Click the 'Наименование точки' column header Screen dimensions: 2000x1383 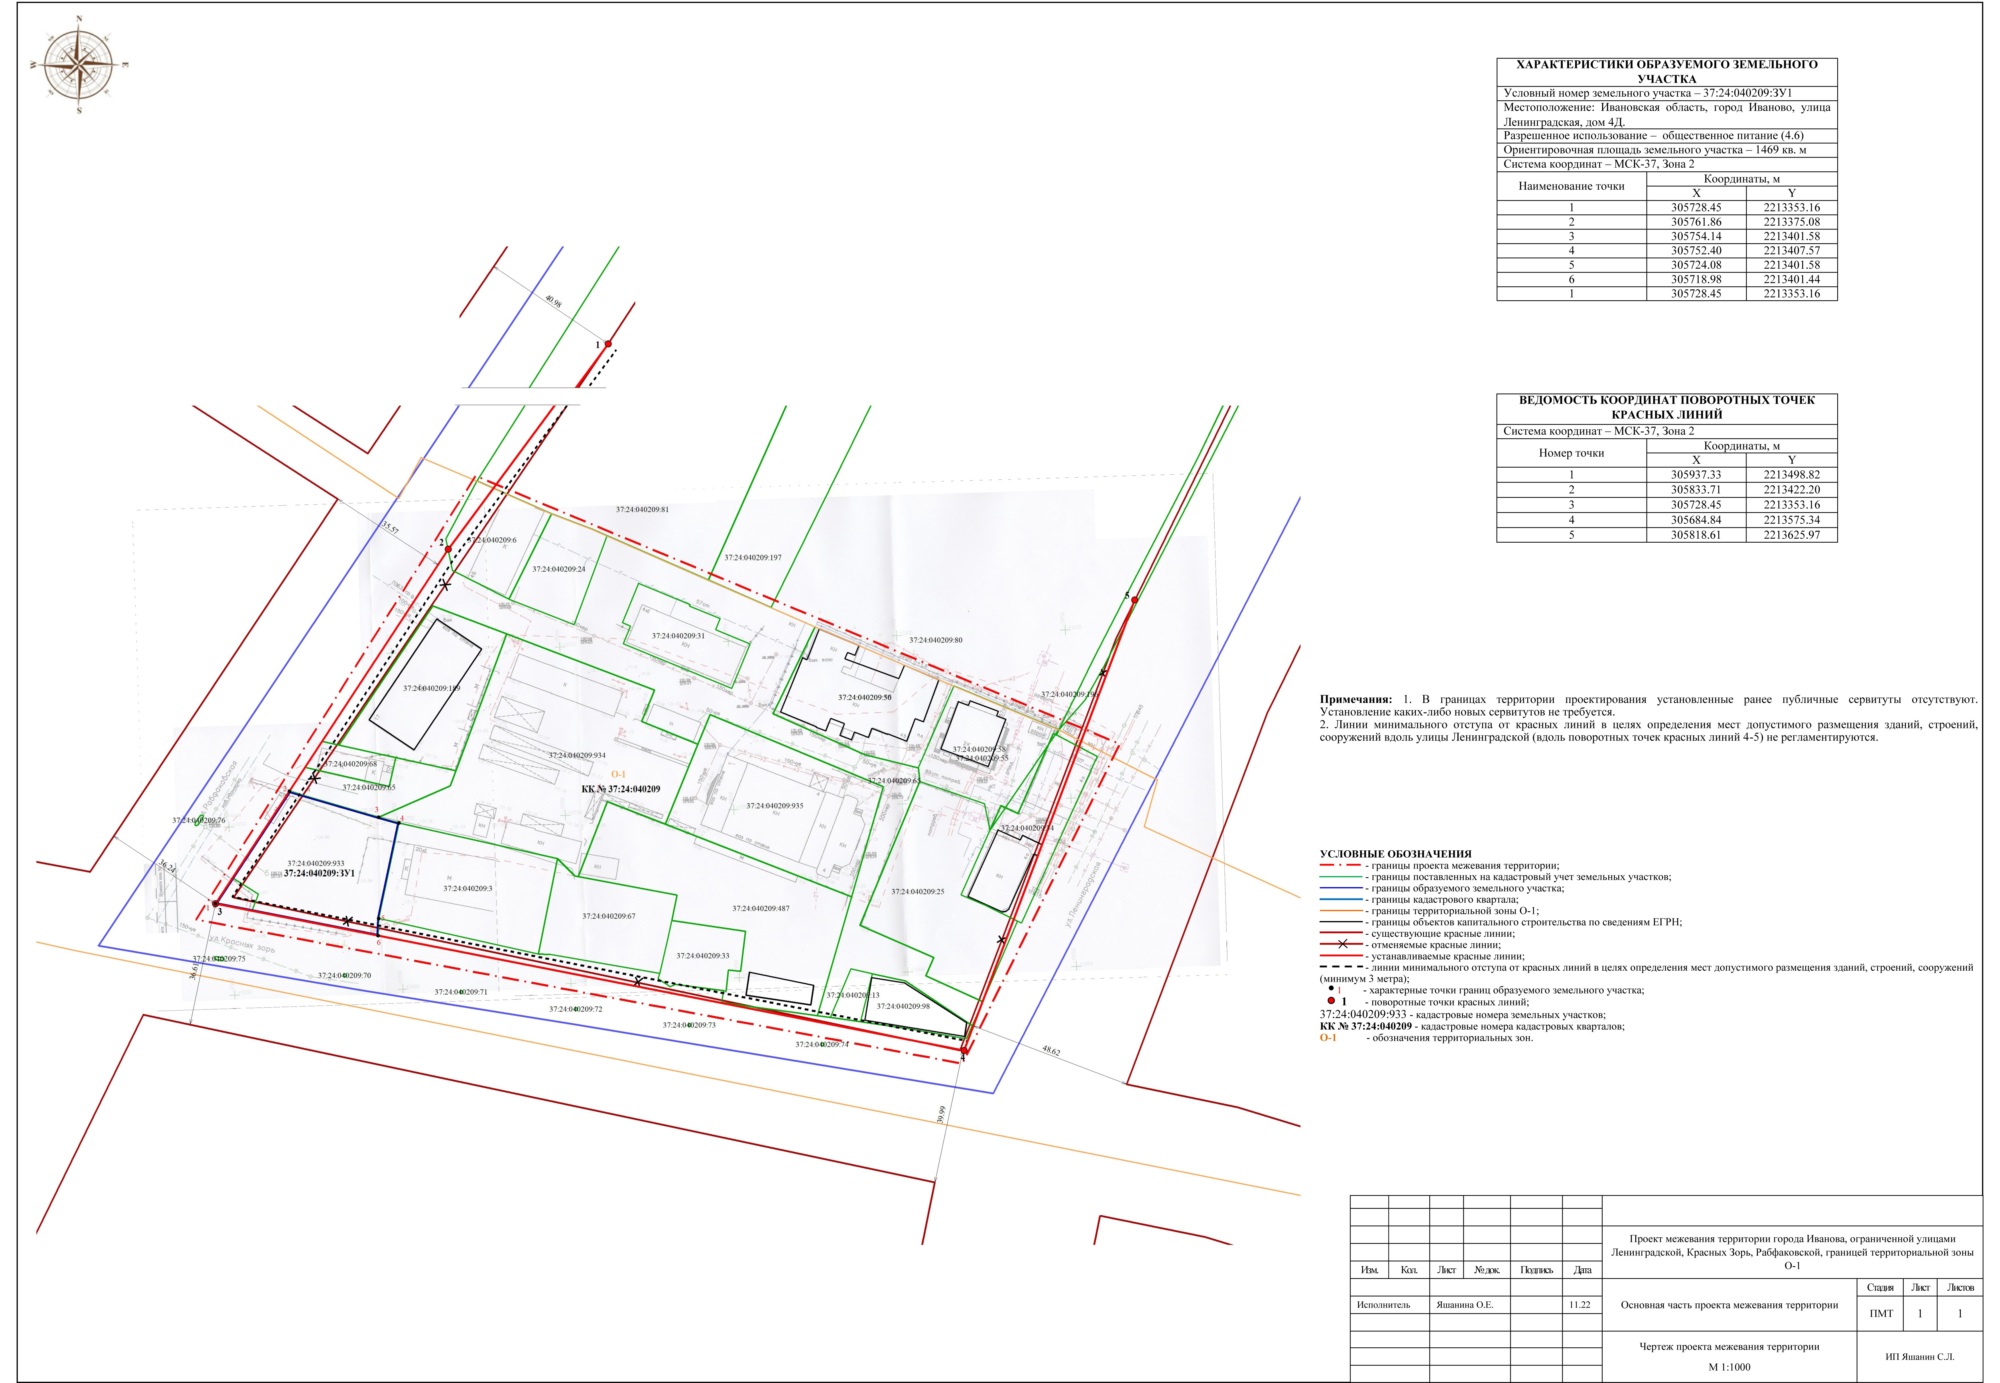coord(1571,186)
